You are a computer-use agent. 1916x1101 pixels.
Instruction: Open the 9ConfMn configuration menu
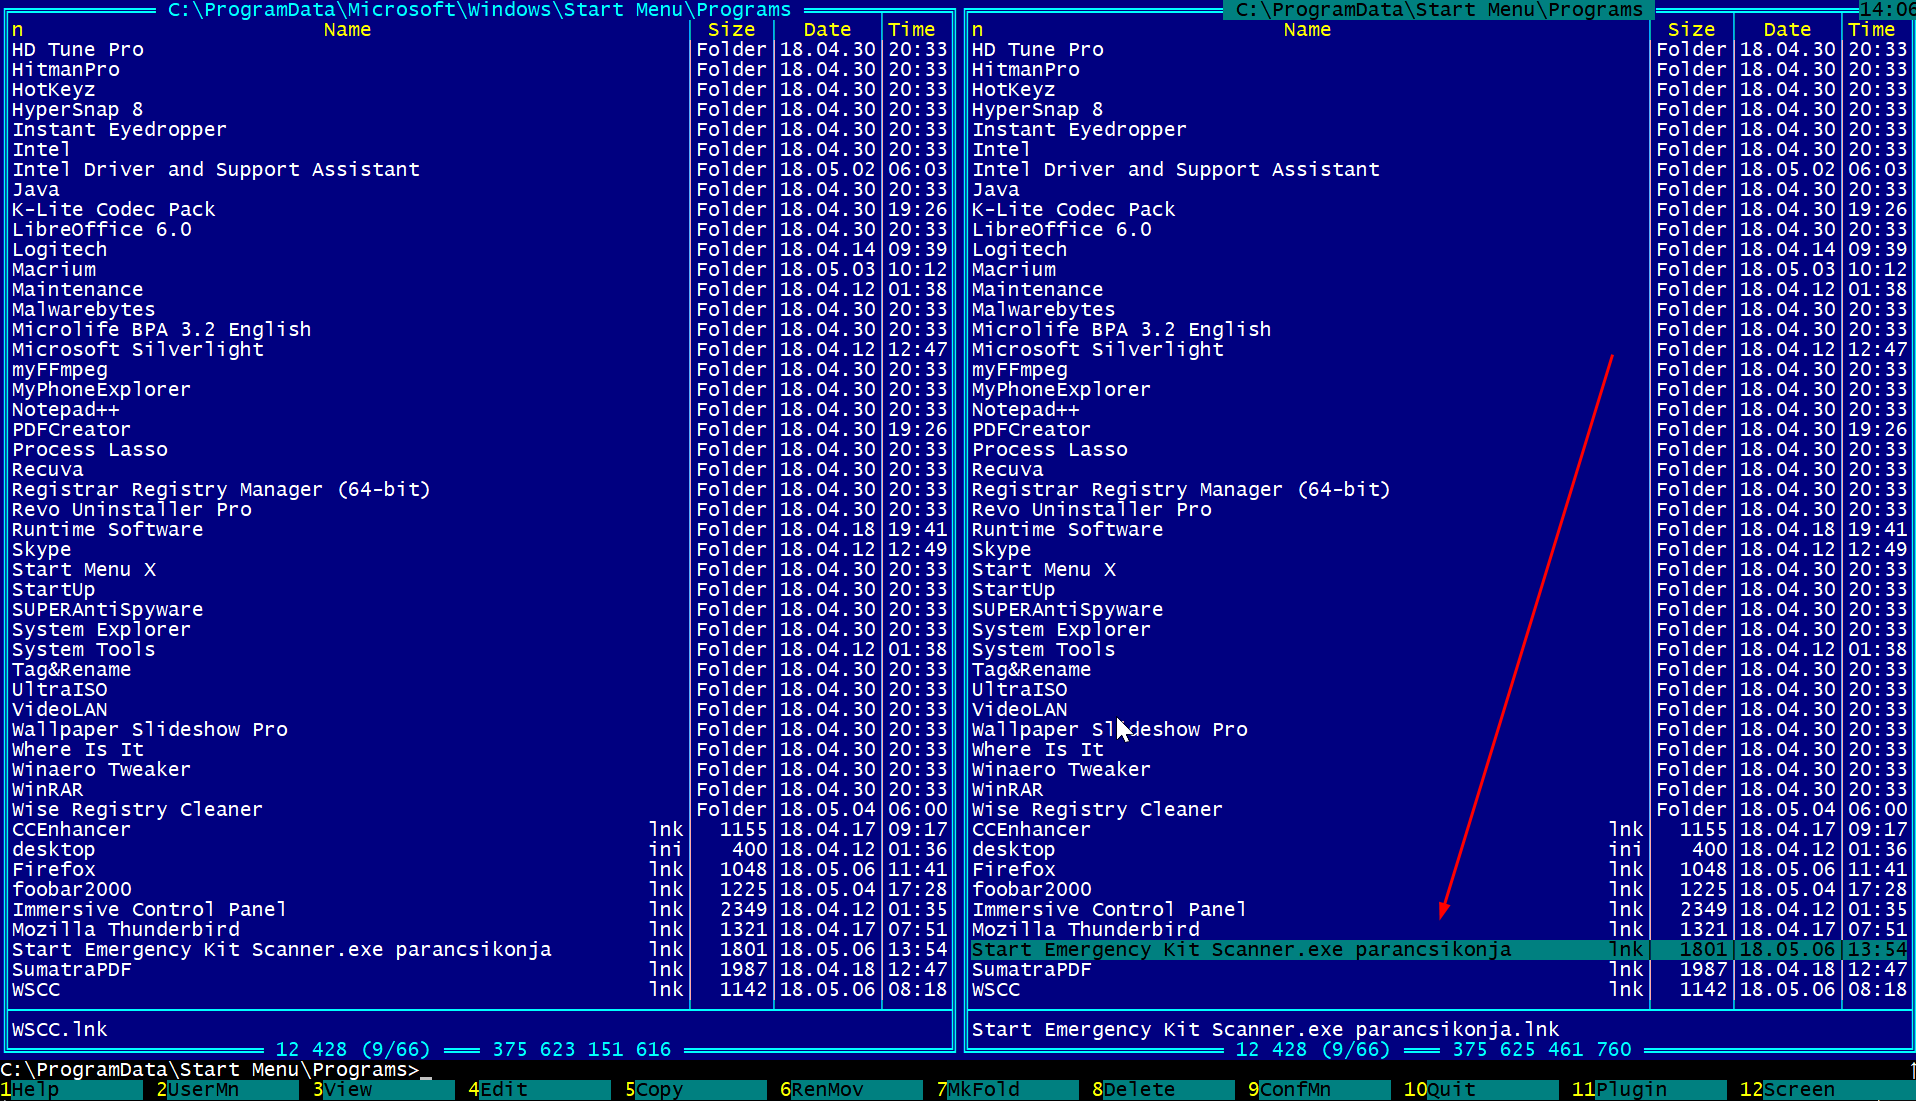coord(1319,1090)
